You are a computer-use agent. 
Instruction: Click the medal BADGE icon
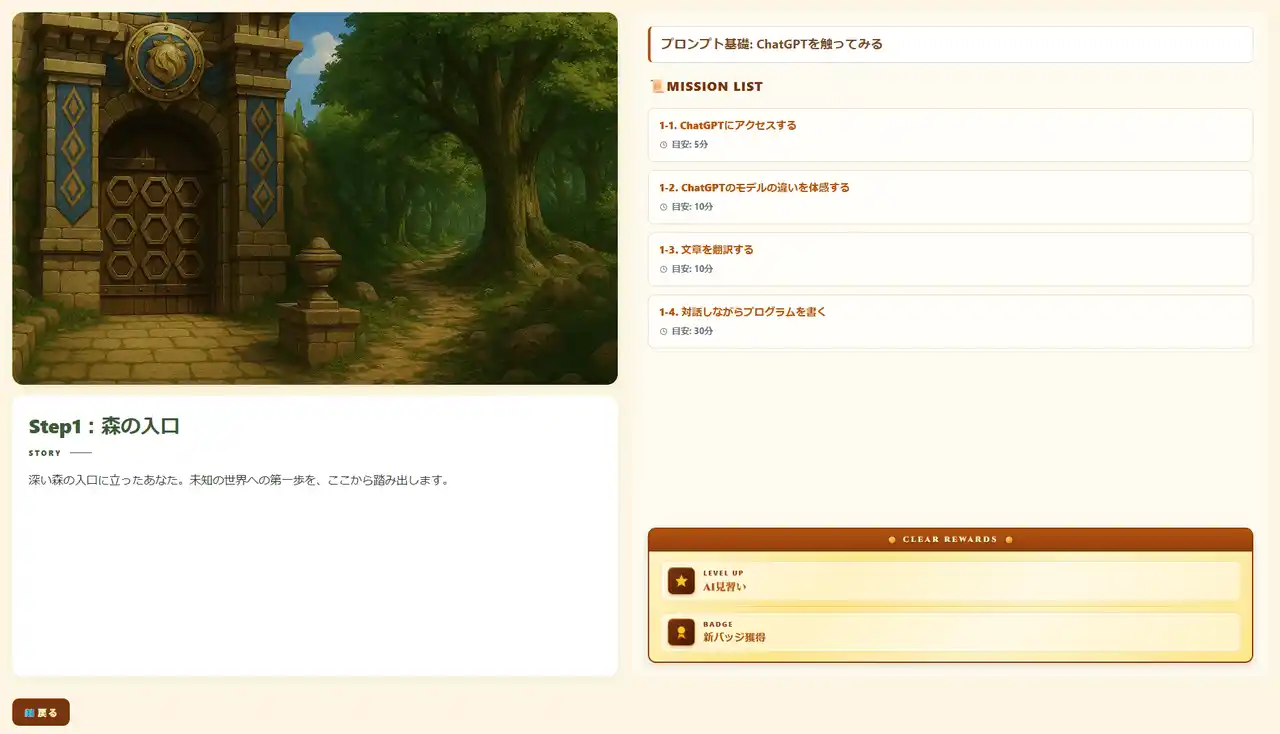point(681,632)
